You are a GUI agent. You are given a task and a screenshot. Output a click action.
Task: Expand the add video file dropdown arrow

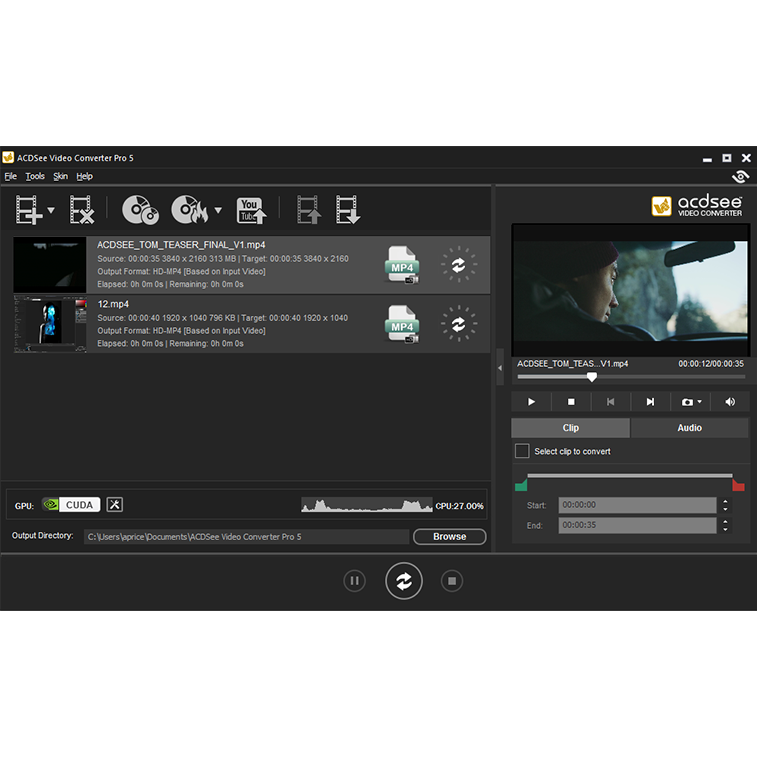coord(51,211)
